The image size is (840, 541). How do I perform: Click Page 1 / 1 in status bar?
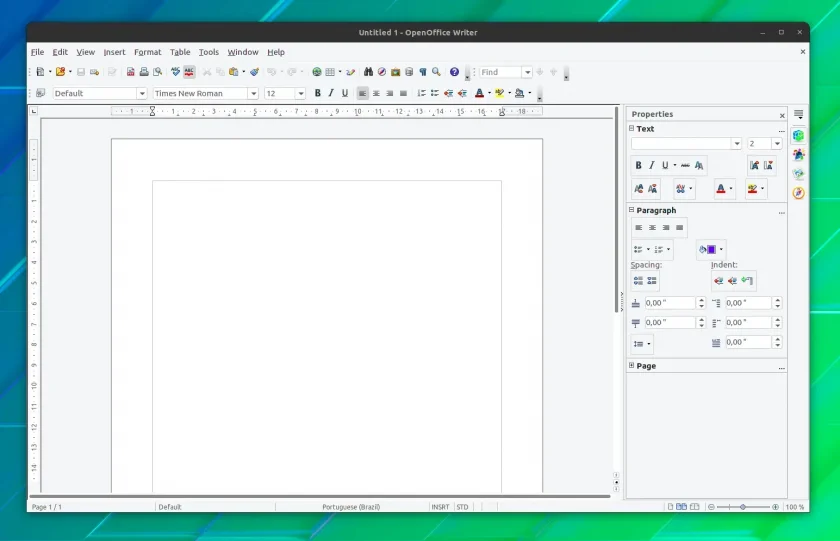point(47,507)
